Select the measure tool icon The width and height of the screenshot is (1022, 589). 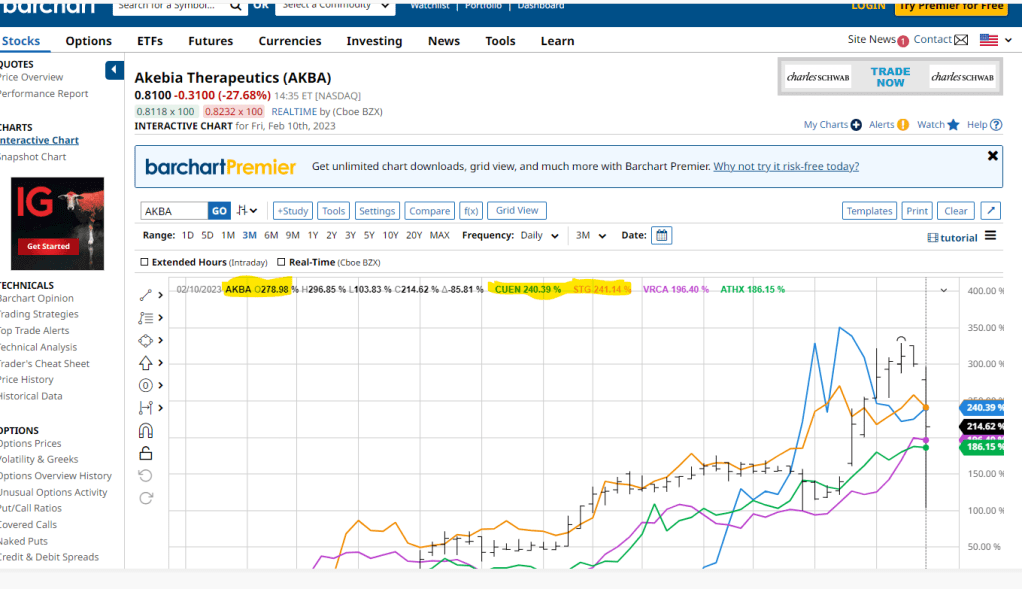[146, 408]
